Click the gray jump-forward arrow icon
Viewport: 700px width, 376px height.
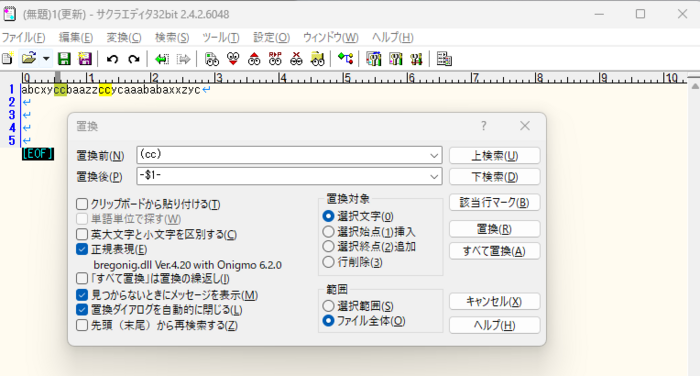pos(183,58)
